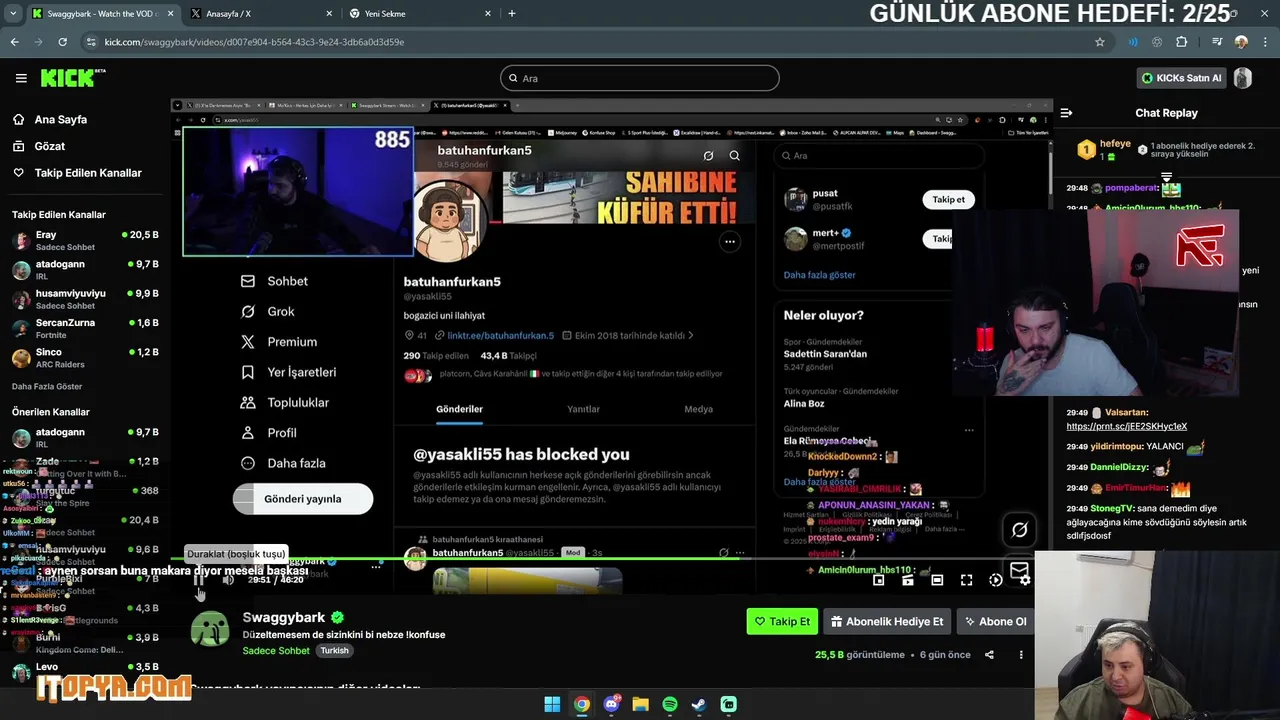The width and height of the screenshot is (1280, 720).
Task: Click the Ara search field
Action: pyautogui.click(x=640, y=78)
